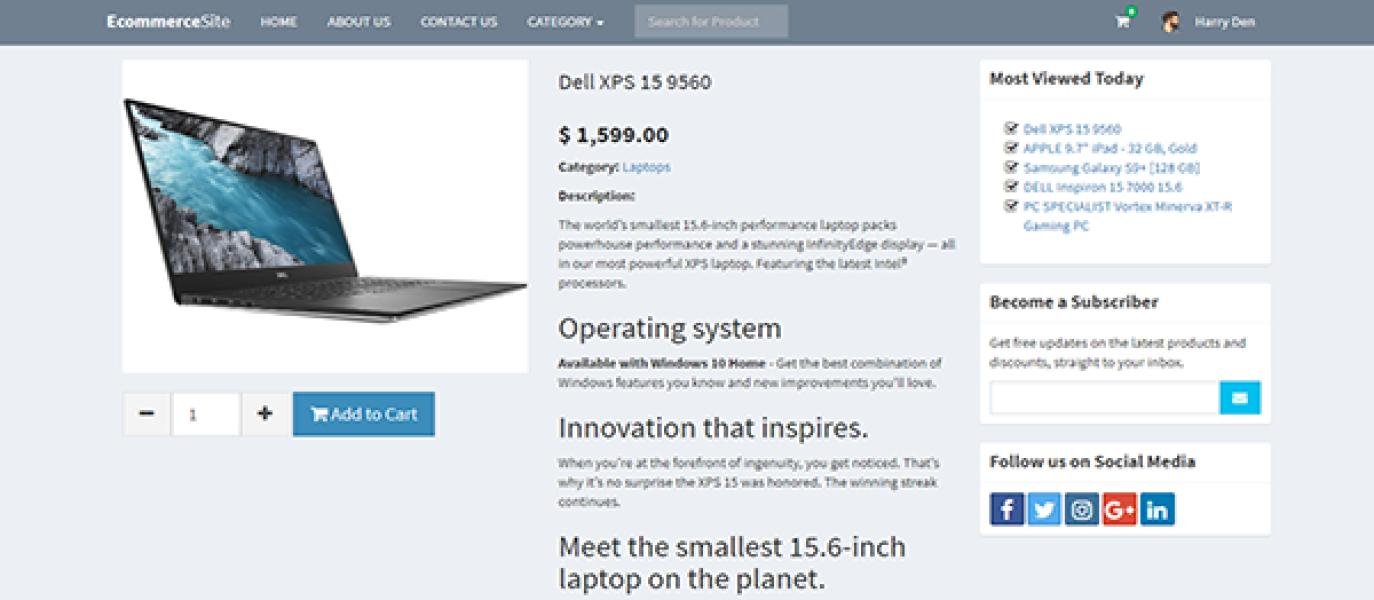
Task: Click the subscribe email send icon
Action: click(x=1240, y=397)
